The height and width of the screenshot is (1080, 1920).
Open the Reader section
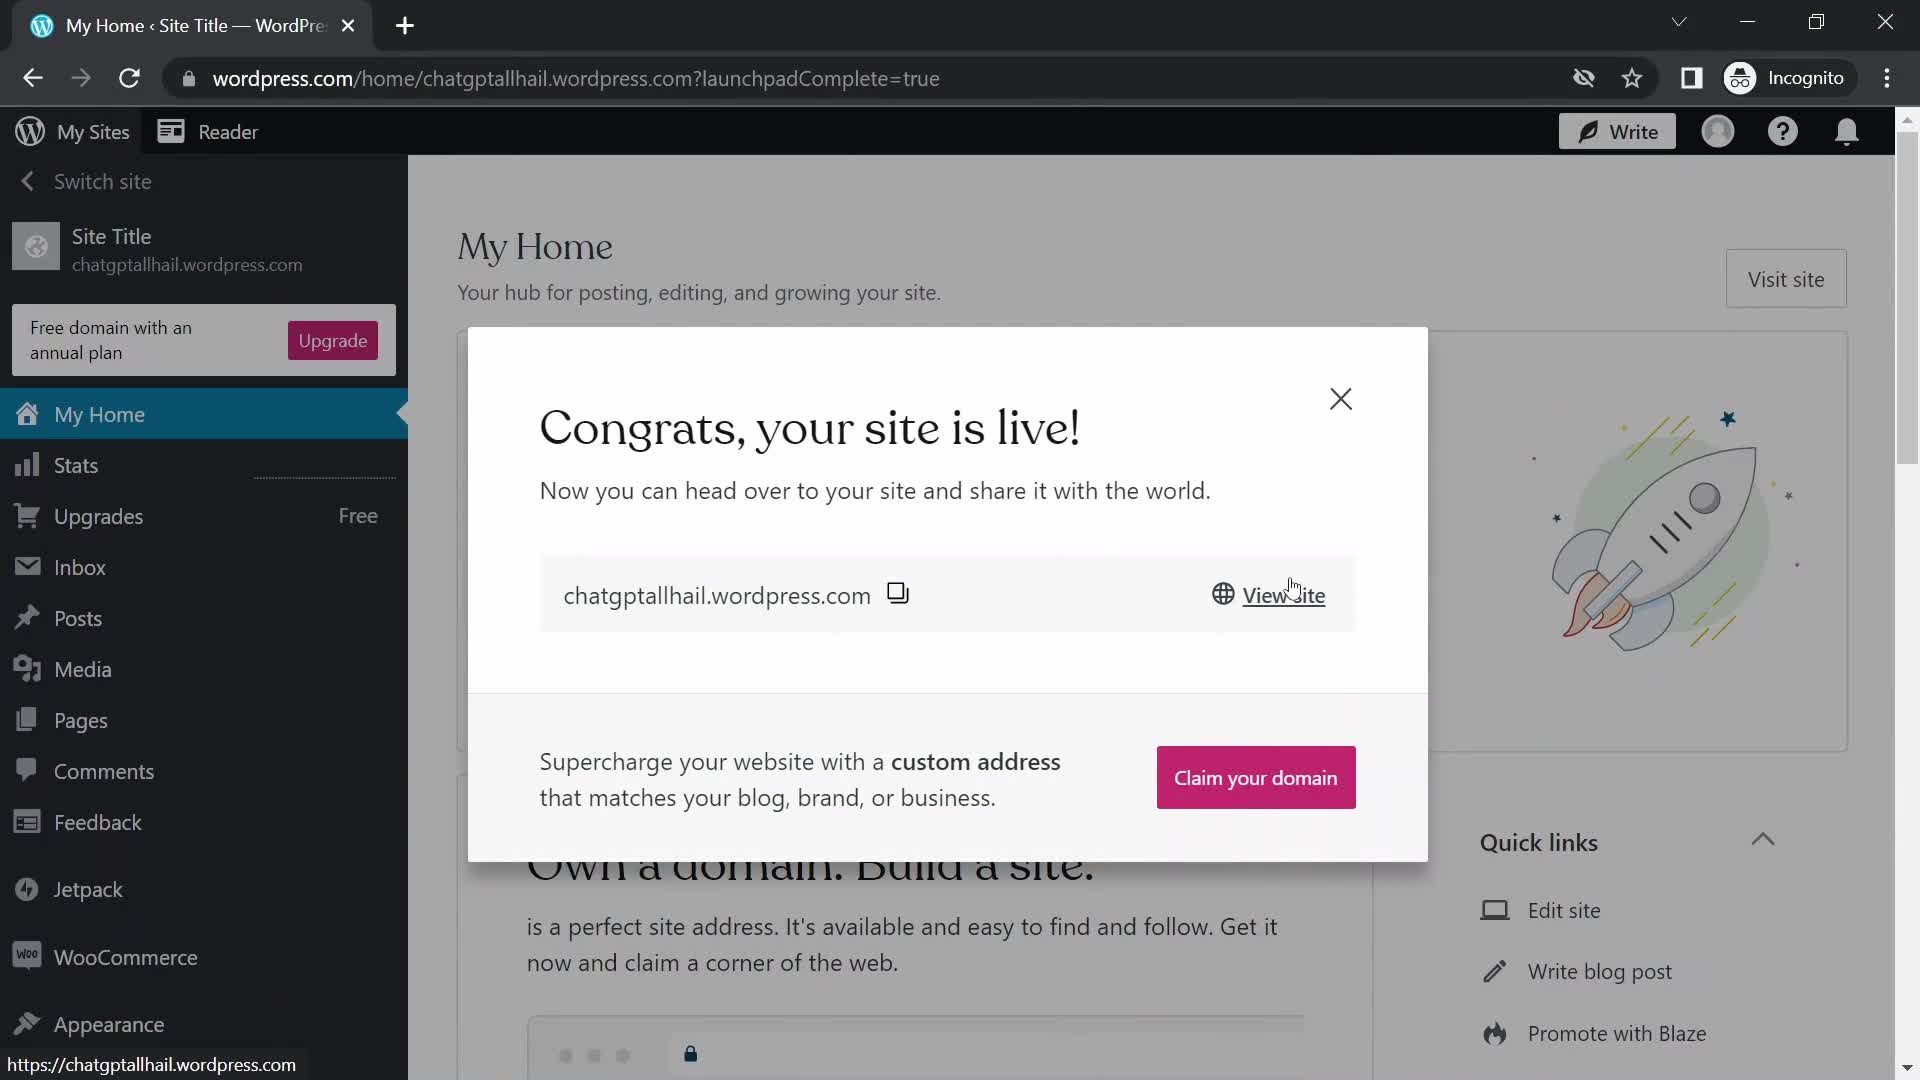[228, 132]
